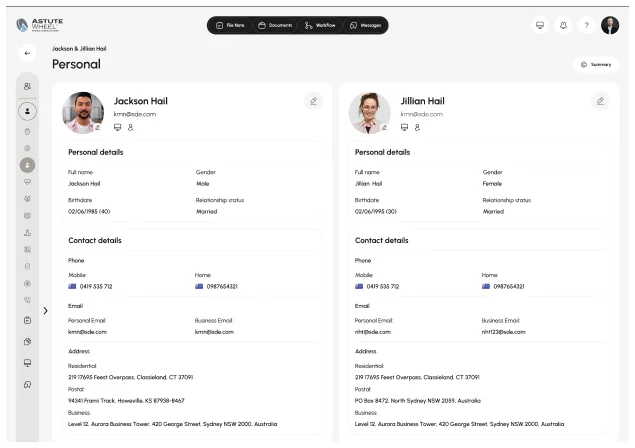Click Jillian's business address 'Level 12, Aurora Business Tower'
The width and height of the screenshot is (635, 448).
tap(459, 424)
